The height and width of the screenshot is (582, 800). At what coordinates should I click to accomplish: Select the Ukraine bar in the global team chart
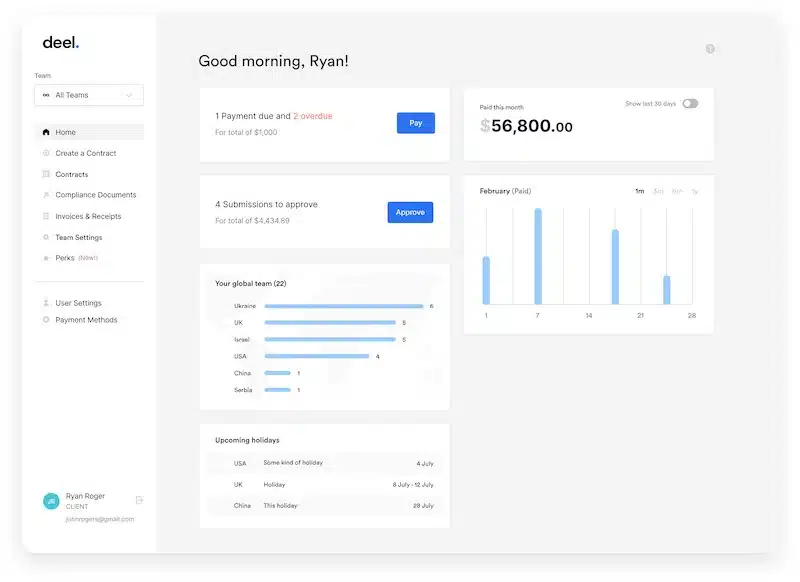click(345, 307)
